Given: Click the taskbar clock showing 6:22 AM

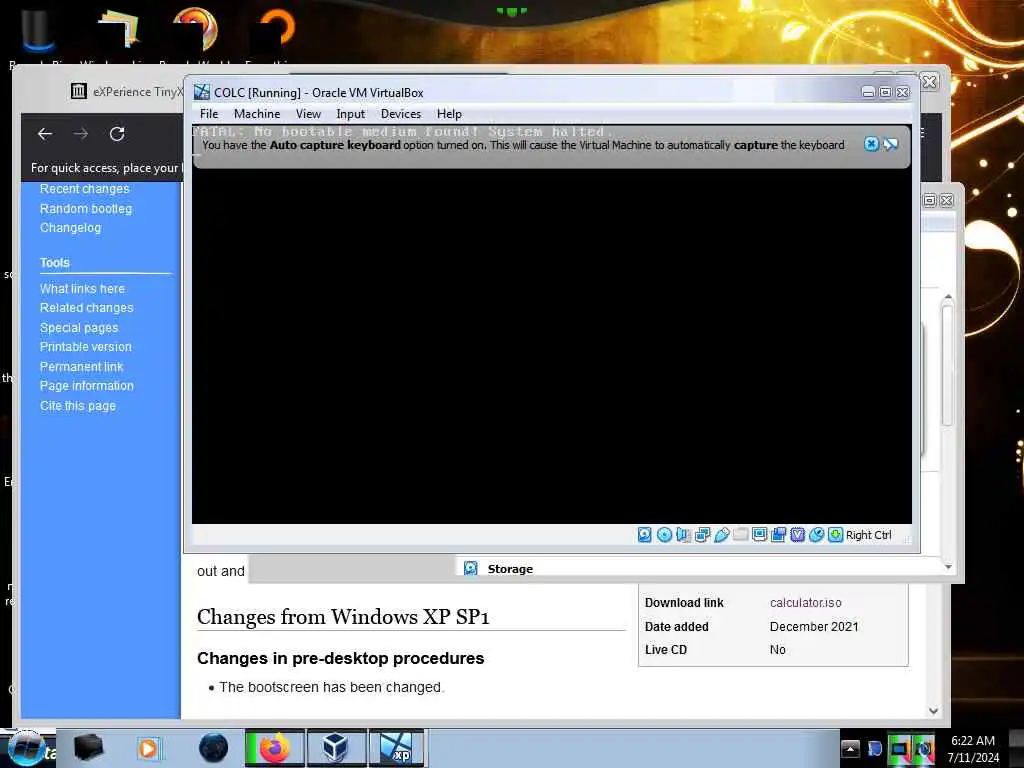Looking at the screenshot, I should click(x=973, y=748).
